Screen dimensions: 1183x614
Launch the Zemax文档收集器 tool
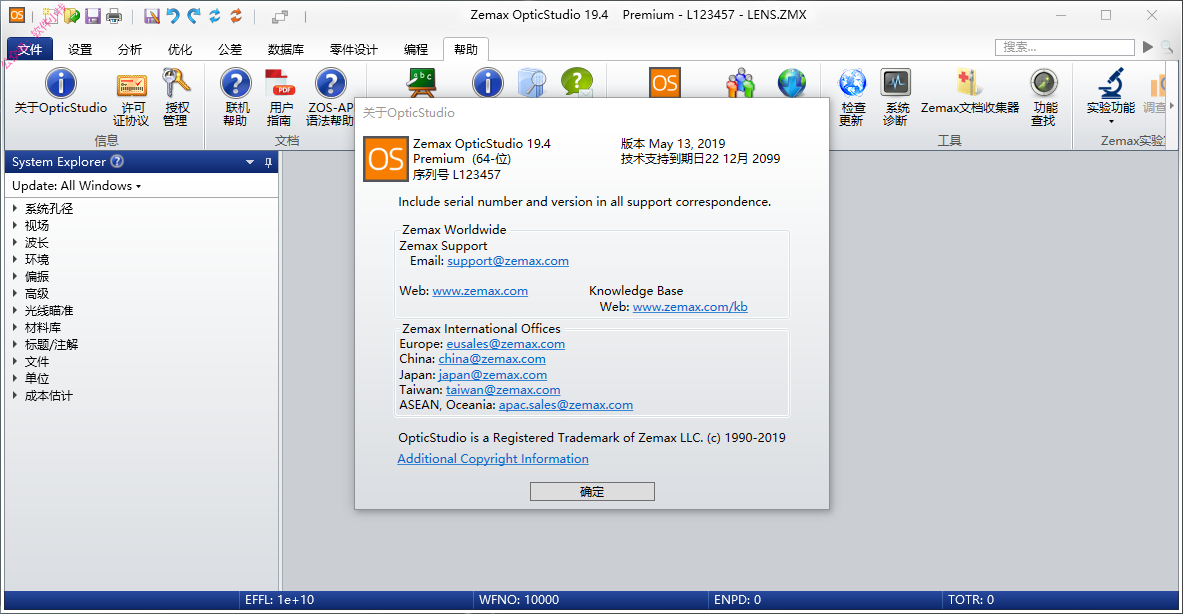pos(970,92)
